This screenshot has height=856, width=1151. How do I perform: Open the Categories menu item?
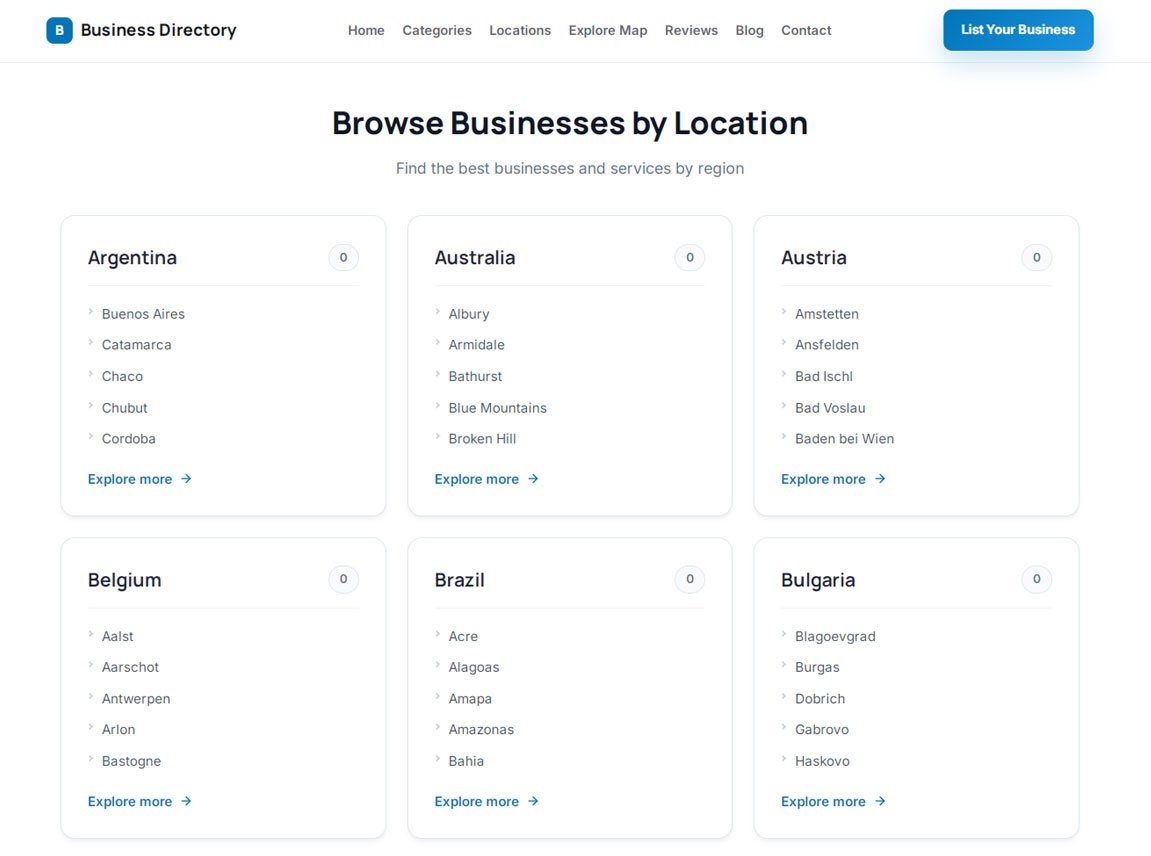click(x=437, y=30)
